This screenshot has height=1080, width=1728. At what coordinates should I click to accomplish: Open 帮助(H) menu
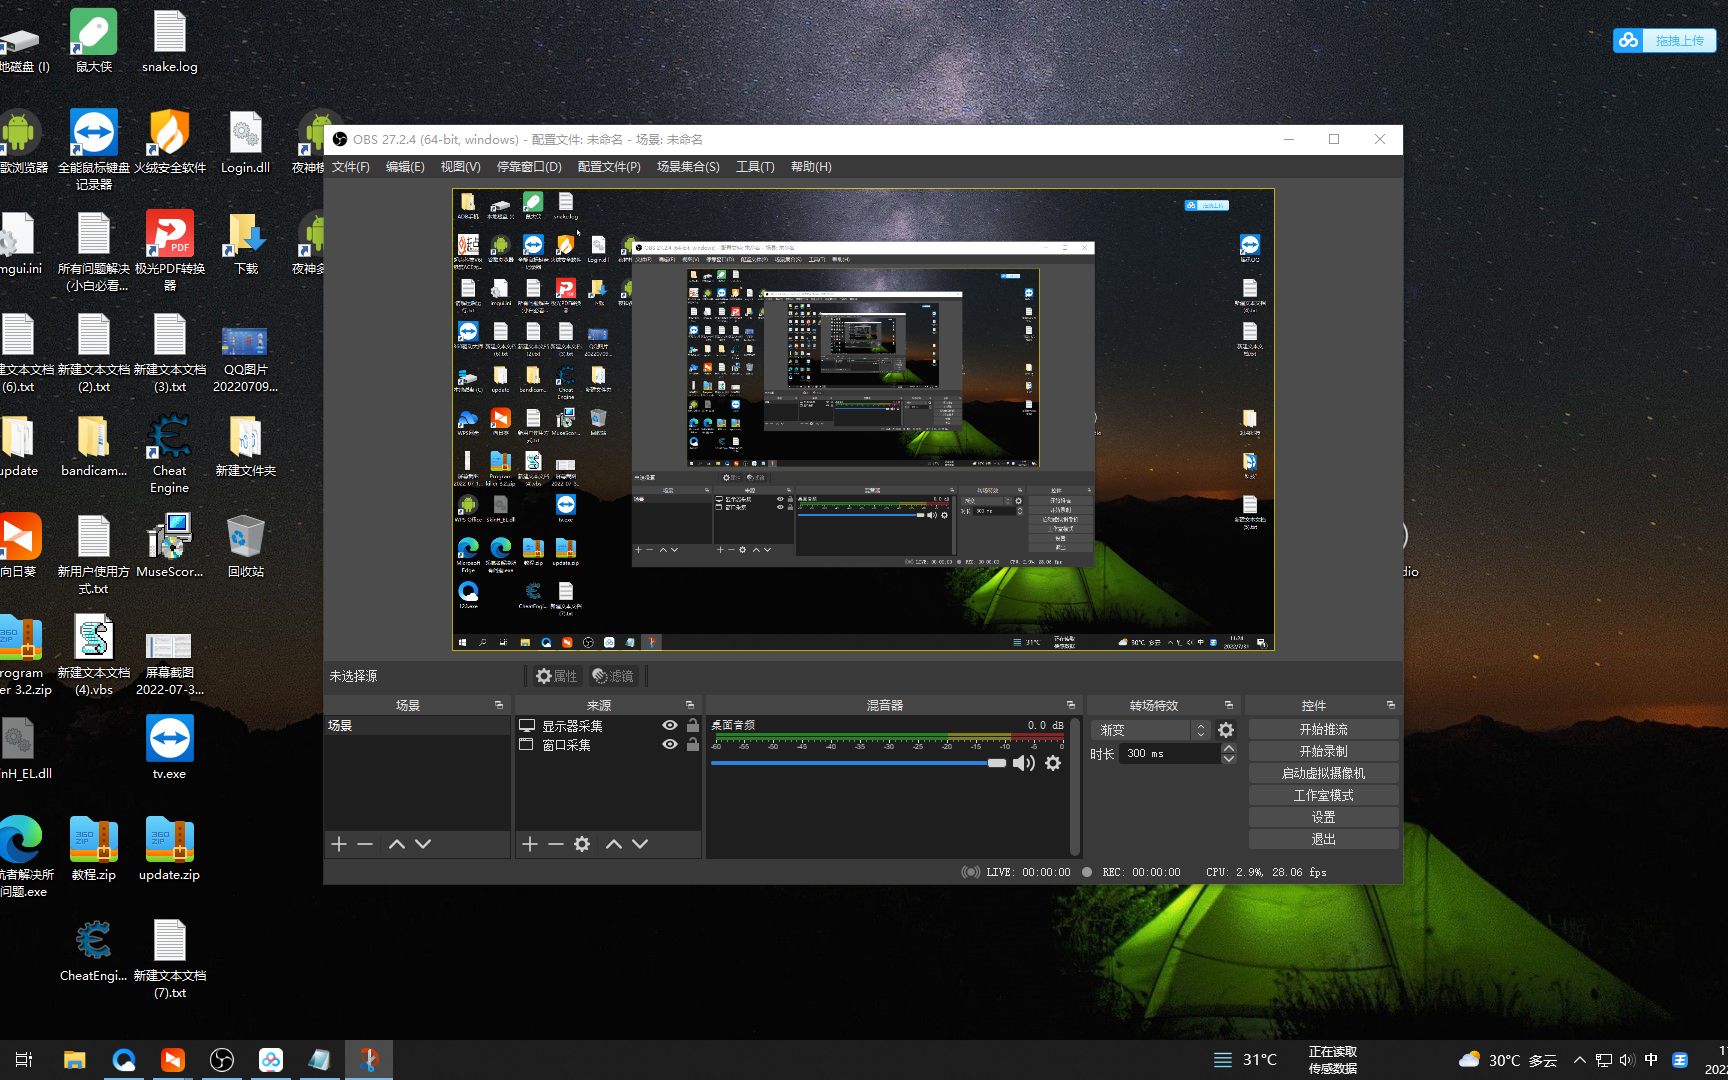pyautogui.click(x=811, y=167)
